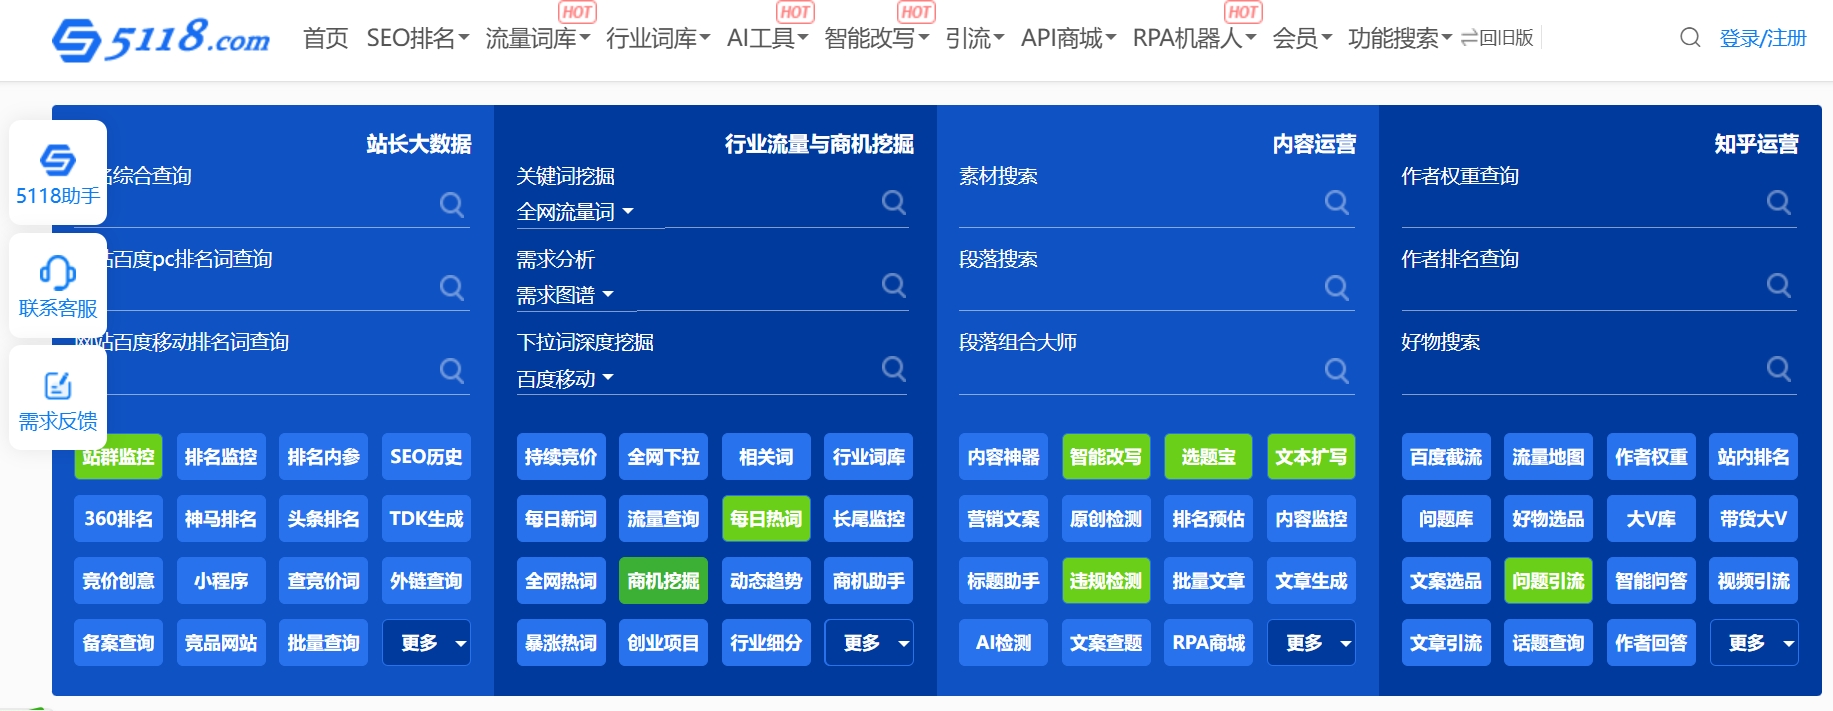Click the 智能改写 green button
1833x711 pixels.
[x=1106, y=457]
